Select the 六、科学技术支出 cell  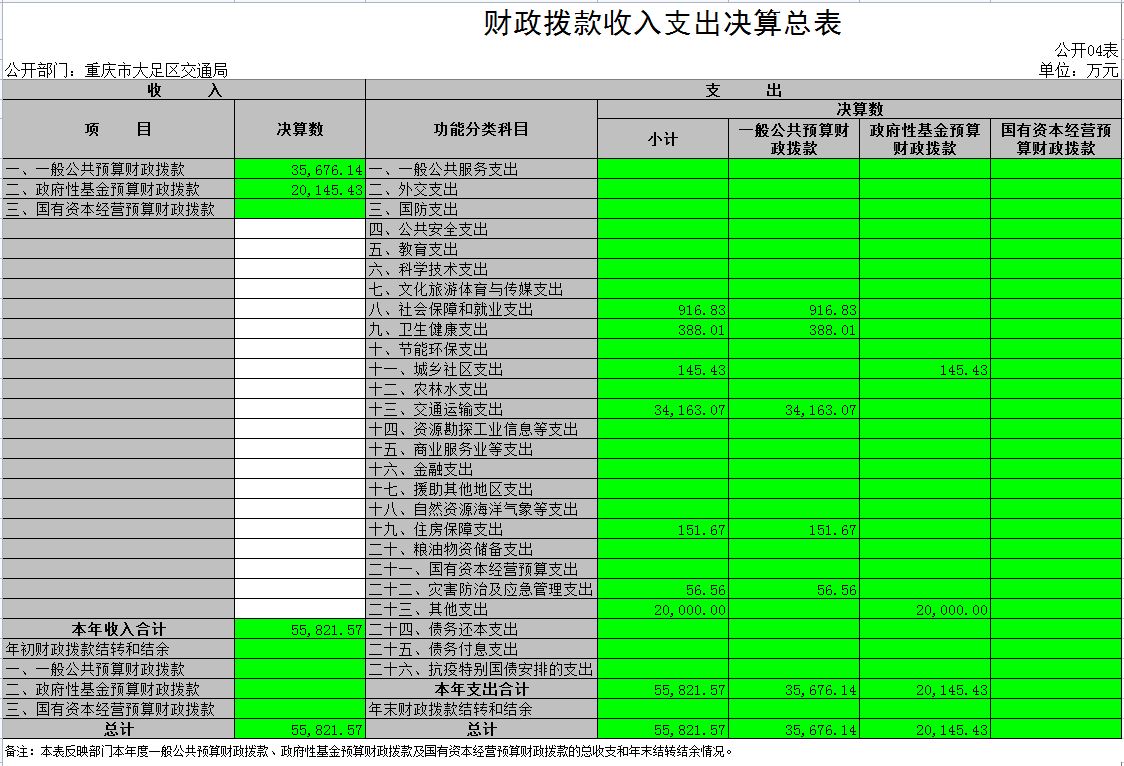481,269
